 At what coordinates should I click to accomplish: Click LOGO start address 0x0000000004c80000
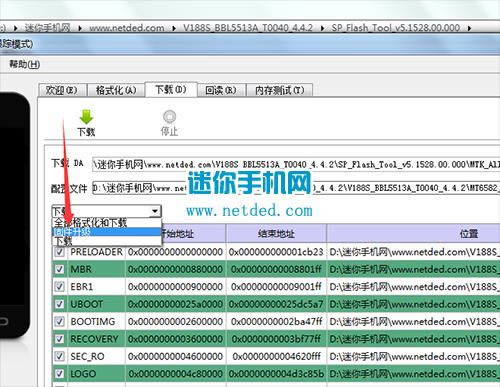coord(175,374)
